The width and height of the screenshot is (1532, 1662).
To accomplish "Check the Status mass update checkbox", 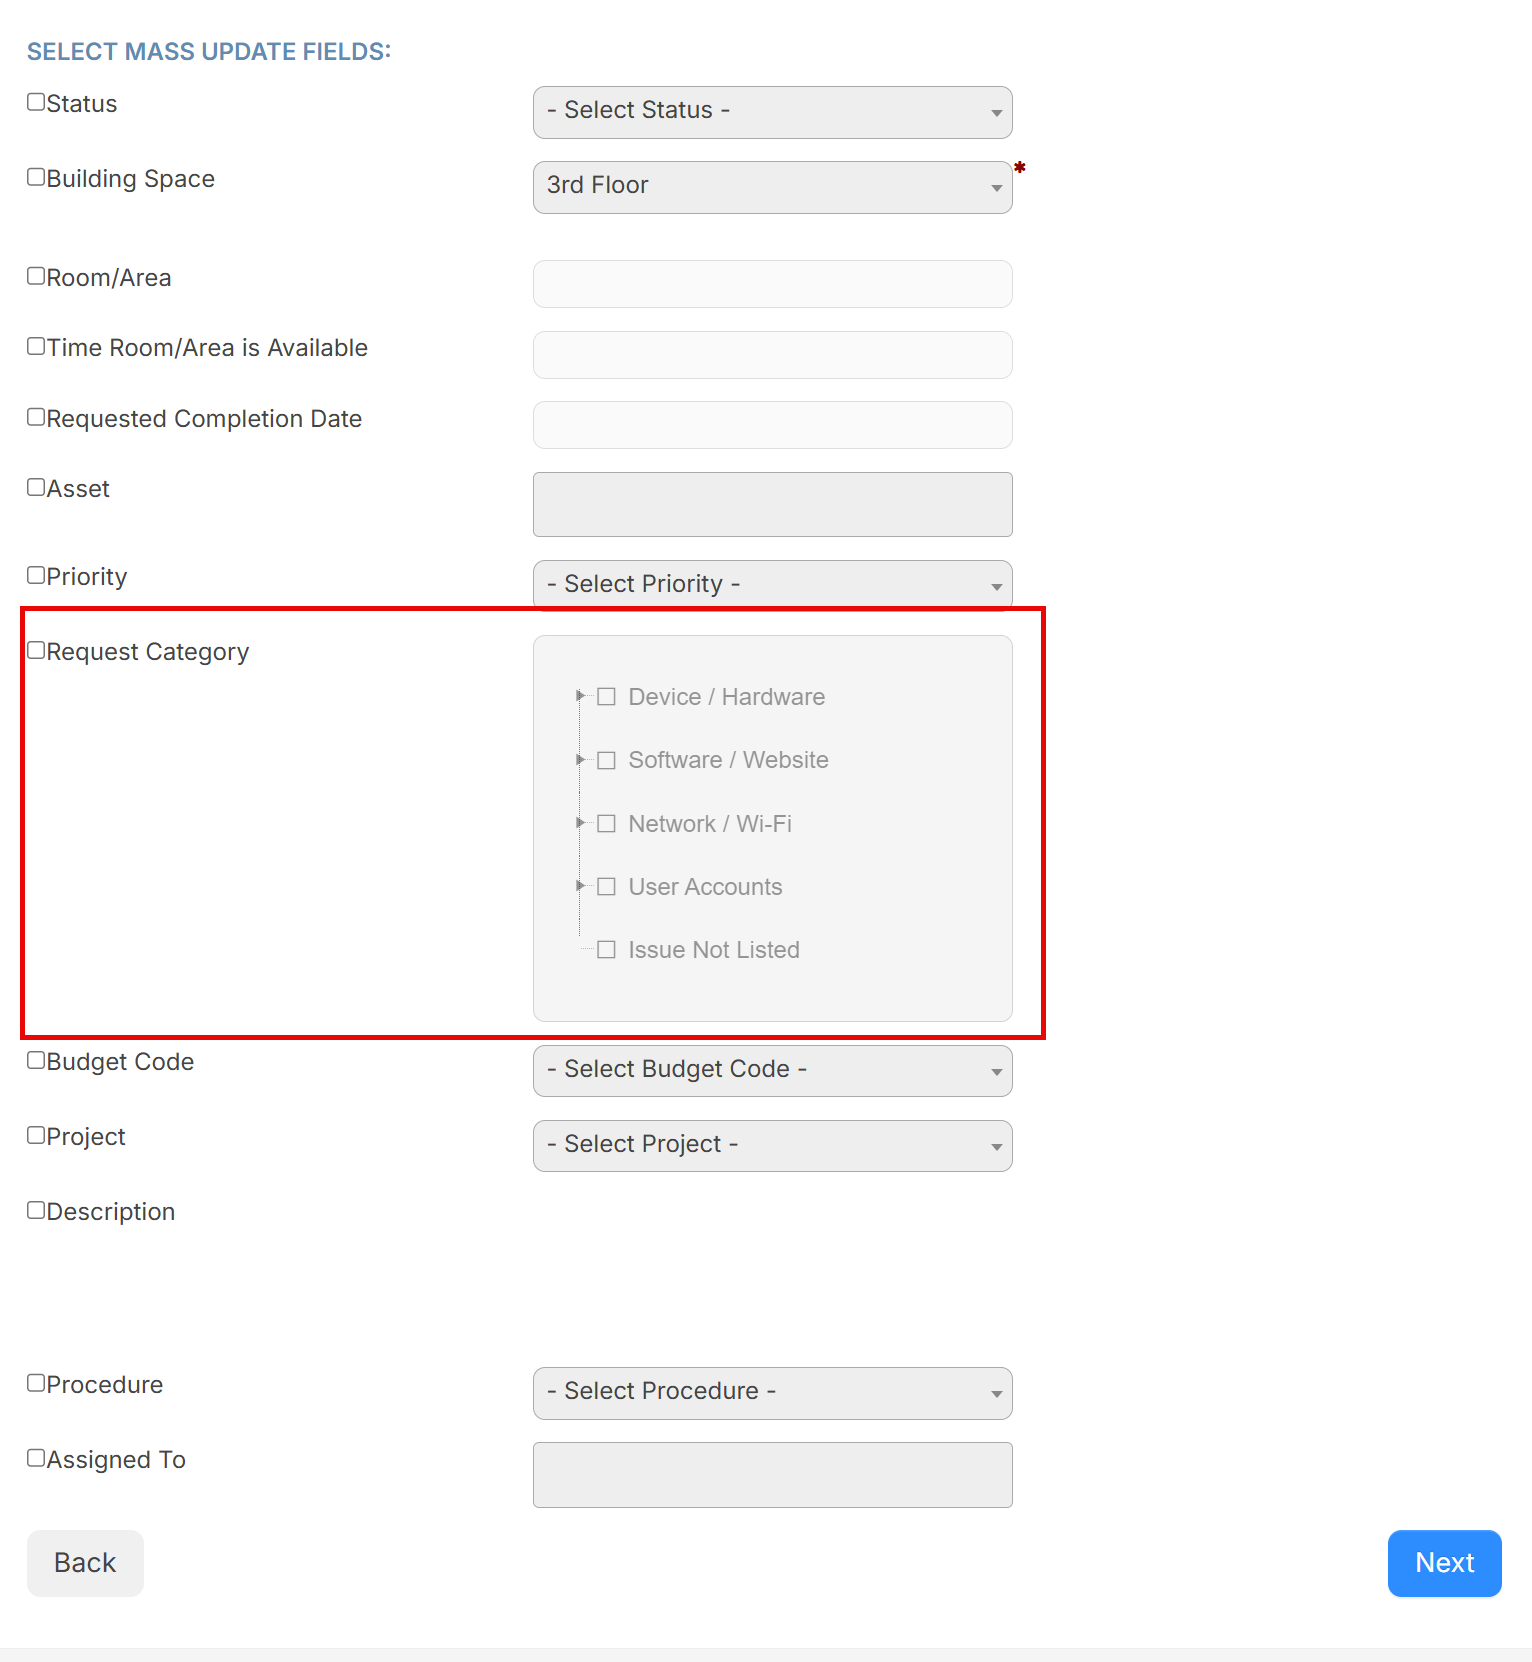I will pyautogui.click(x=36, y=102).
